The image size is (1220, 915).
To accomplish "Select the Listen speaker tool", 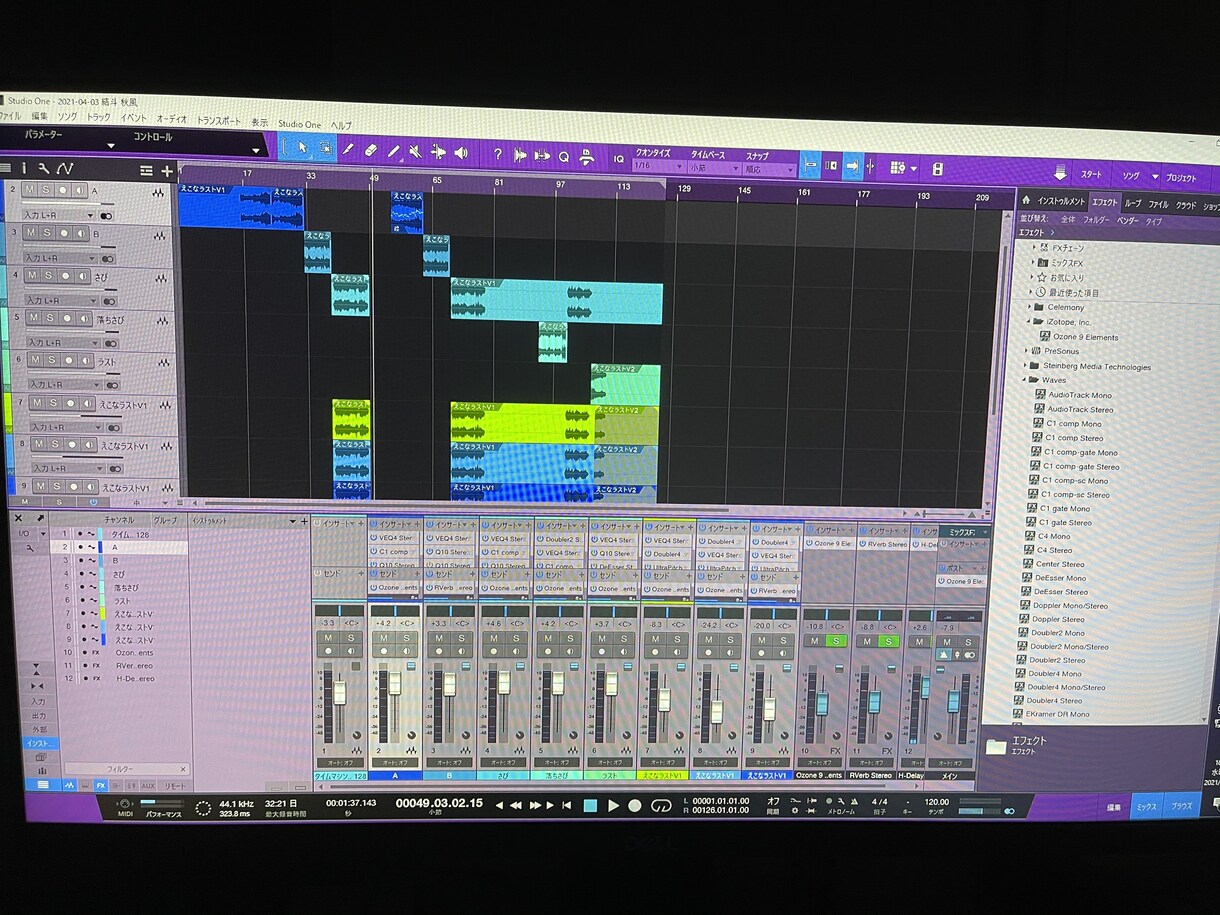I will [x=461, y=153].
